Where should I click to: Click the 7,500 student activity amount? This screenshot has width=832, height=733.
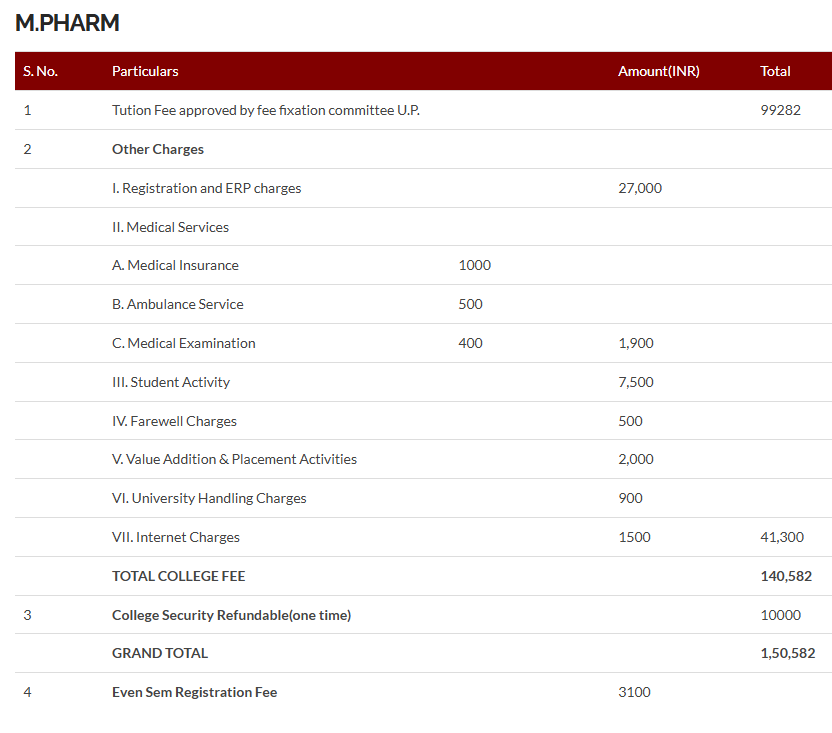pos(636,382)
